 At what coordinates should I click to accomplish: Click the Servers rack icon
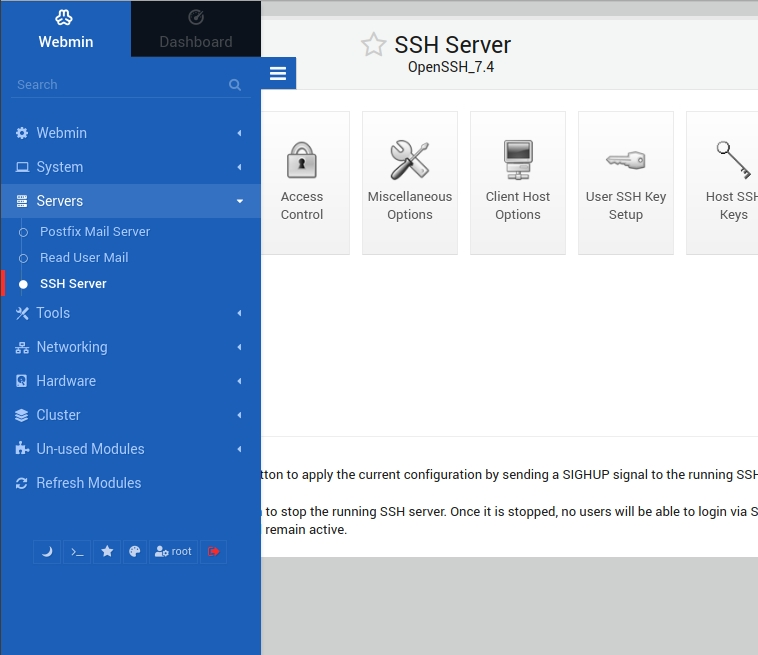coord(22,201)
